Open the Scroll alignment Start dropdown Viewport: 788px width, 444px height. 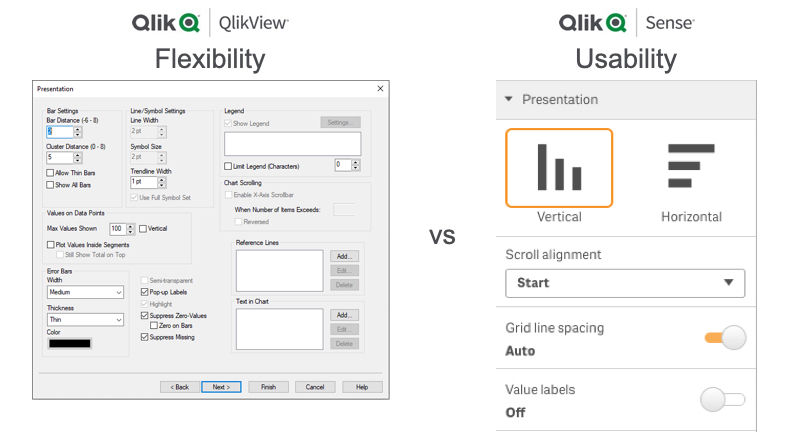coord(625,283)
